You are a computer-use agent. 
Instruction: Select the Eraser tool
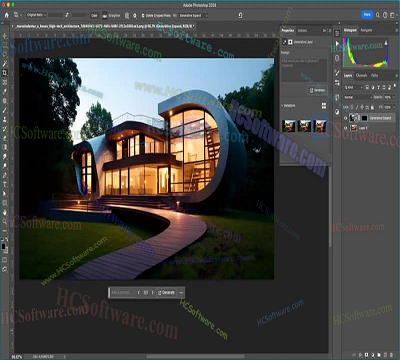point(5,138)
